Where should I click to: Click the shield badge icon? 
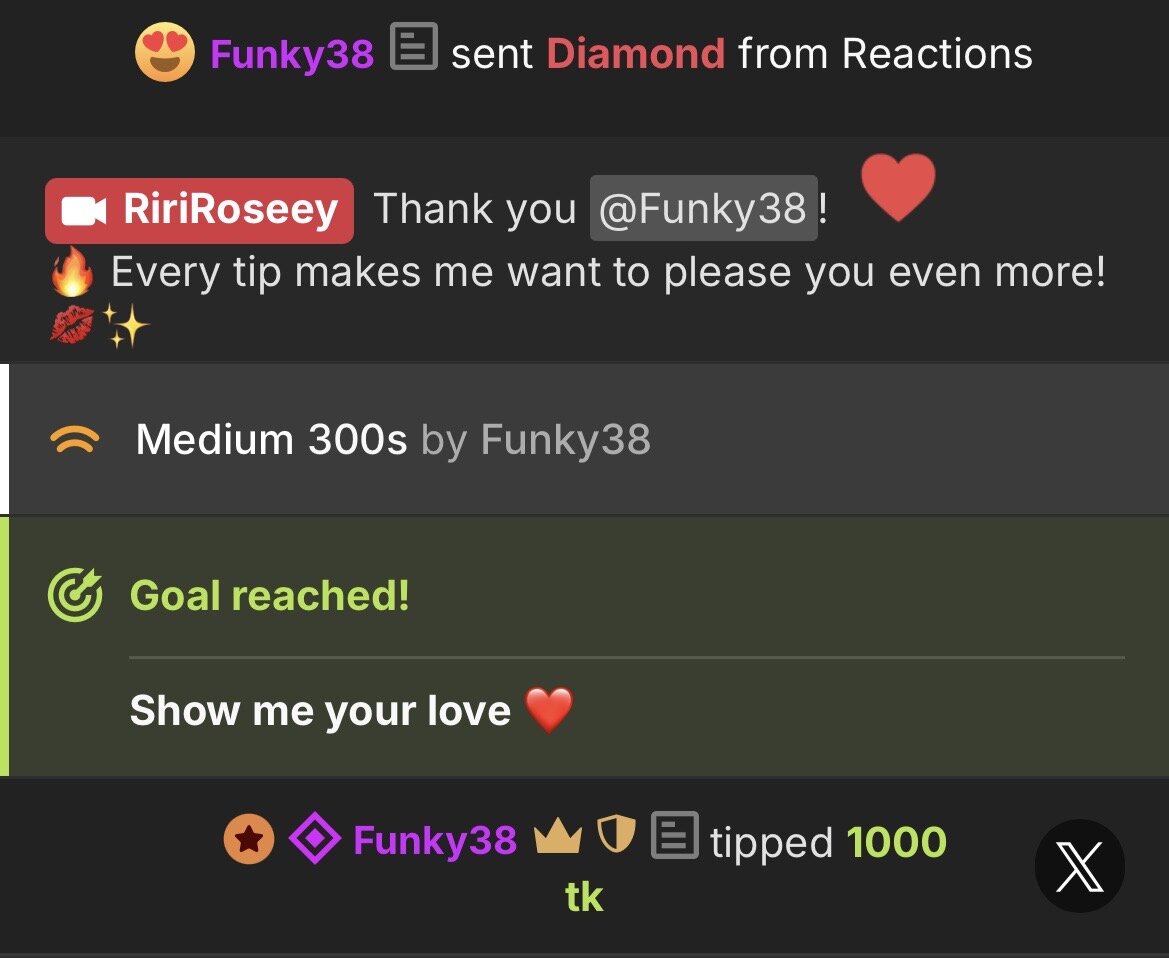[617, 834]
